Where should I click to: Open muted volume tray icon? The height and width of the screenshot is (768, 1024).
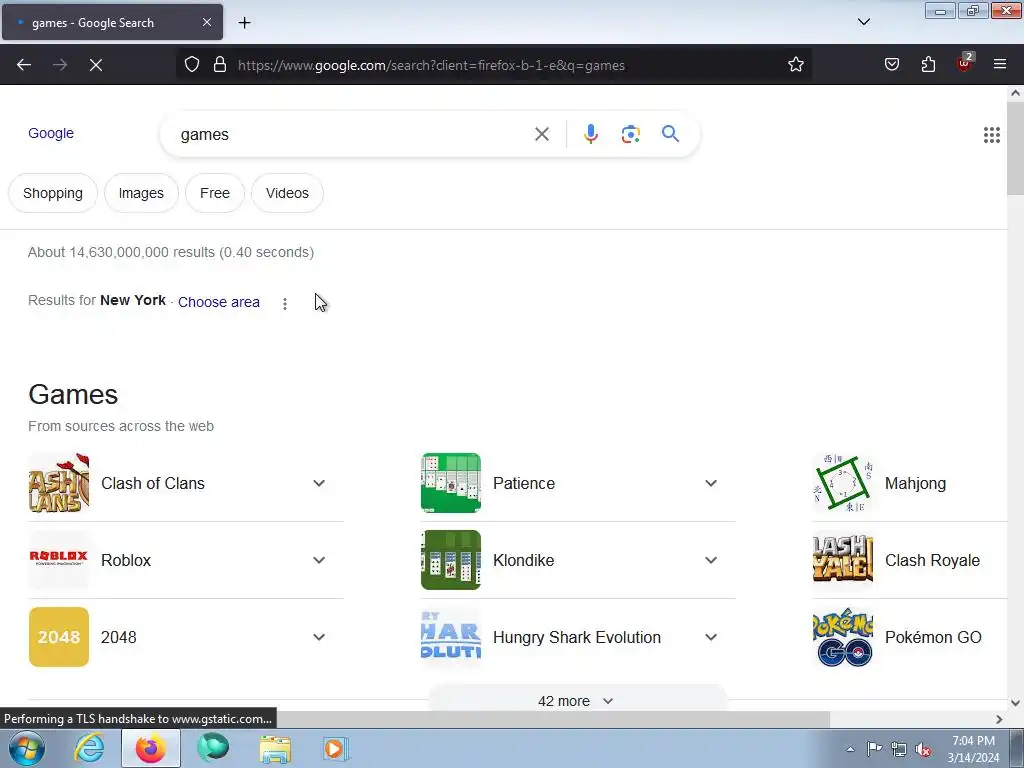[x=923, y=749]
